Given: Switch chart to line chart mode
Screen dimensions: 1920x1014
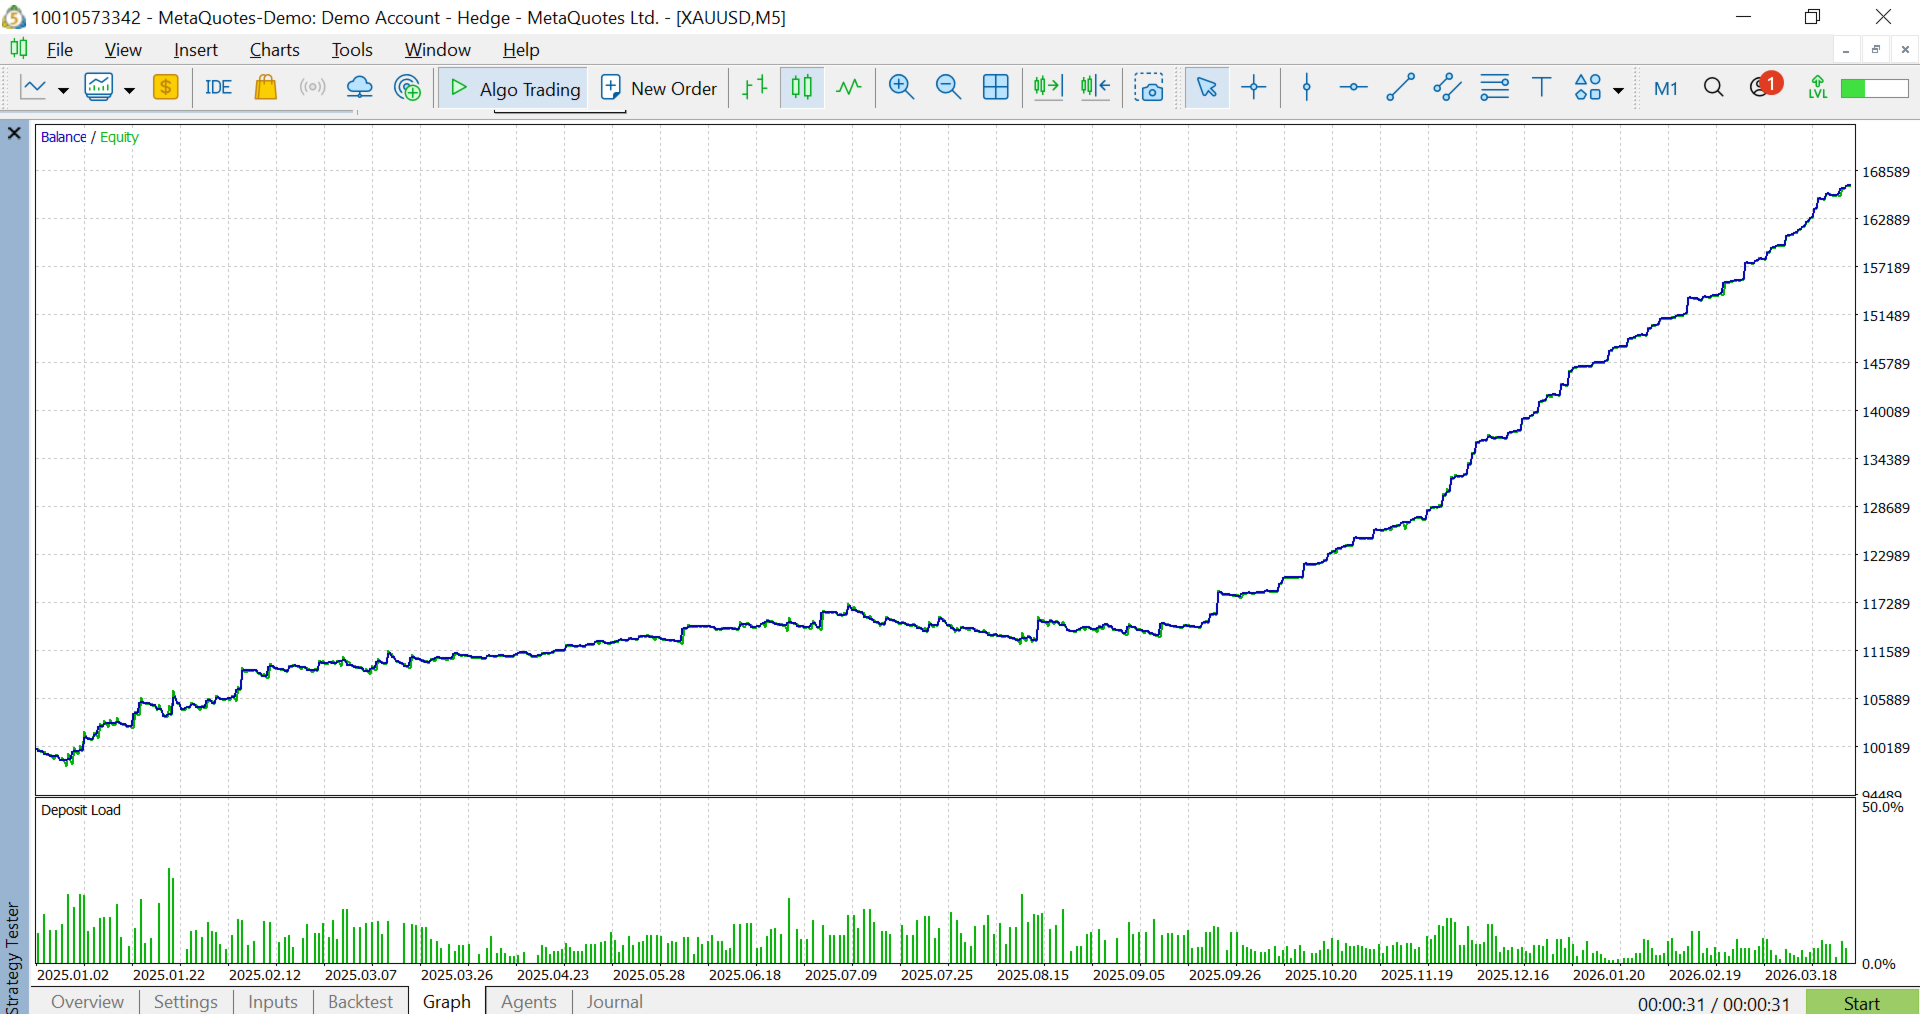Looking at the screenshot, I should 849,88.
